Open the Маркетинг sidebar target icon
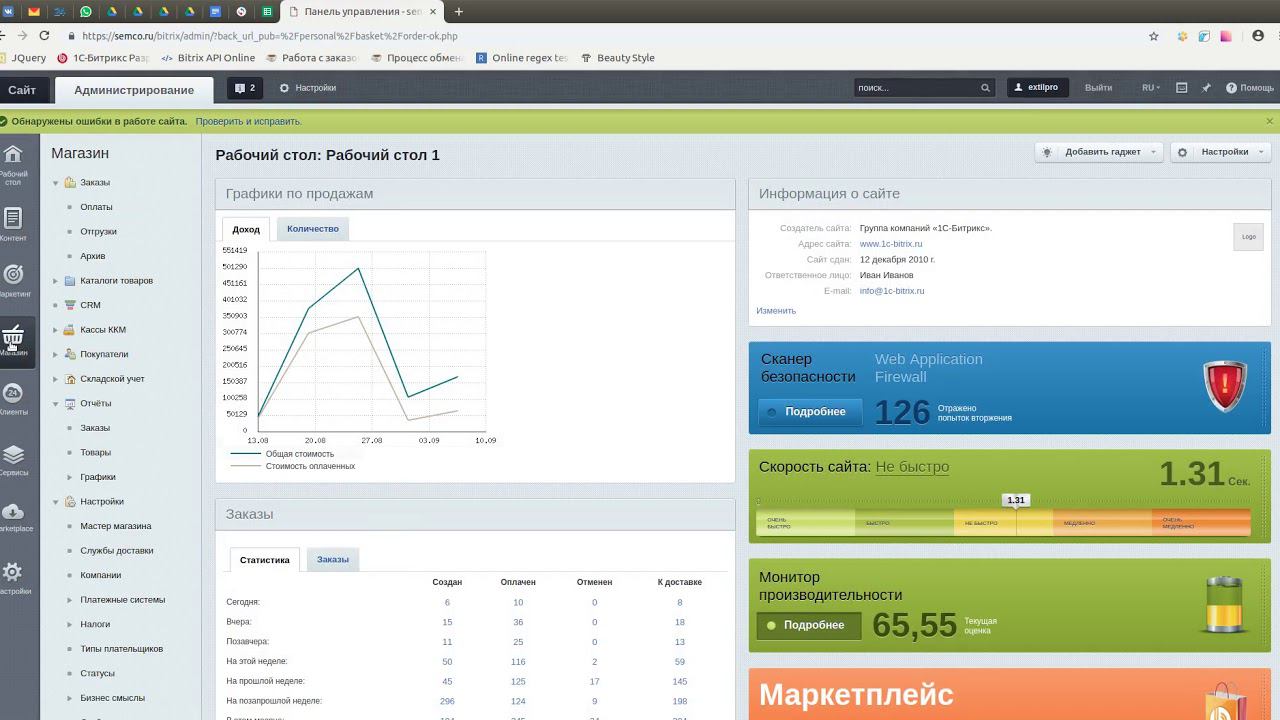Image resolution: width=1280 pixels, height=720 pixels. click(x=13, y=274)
